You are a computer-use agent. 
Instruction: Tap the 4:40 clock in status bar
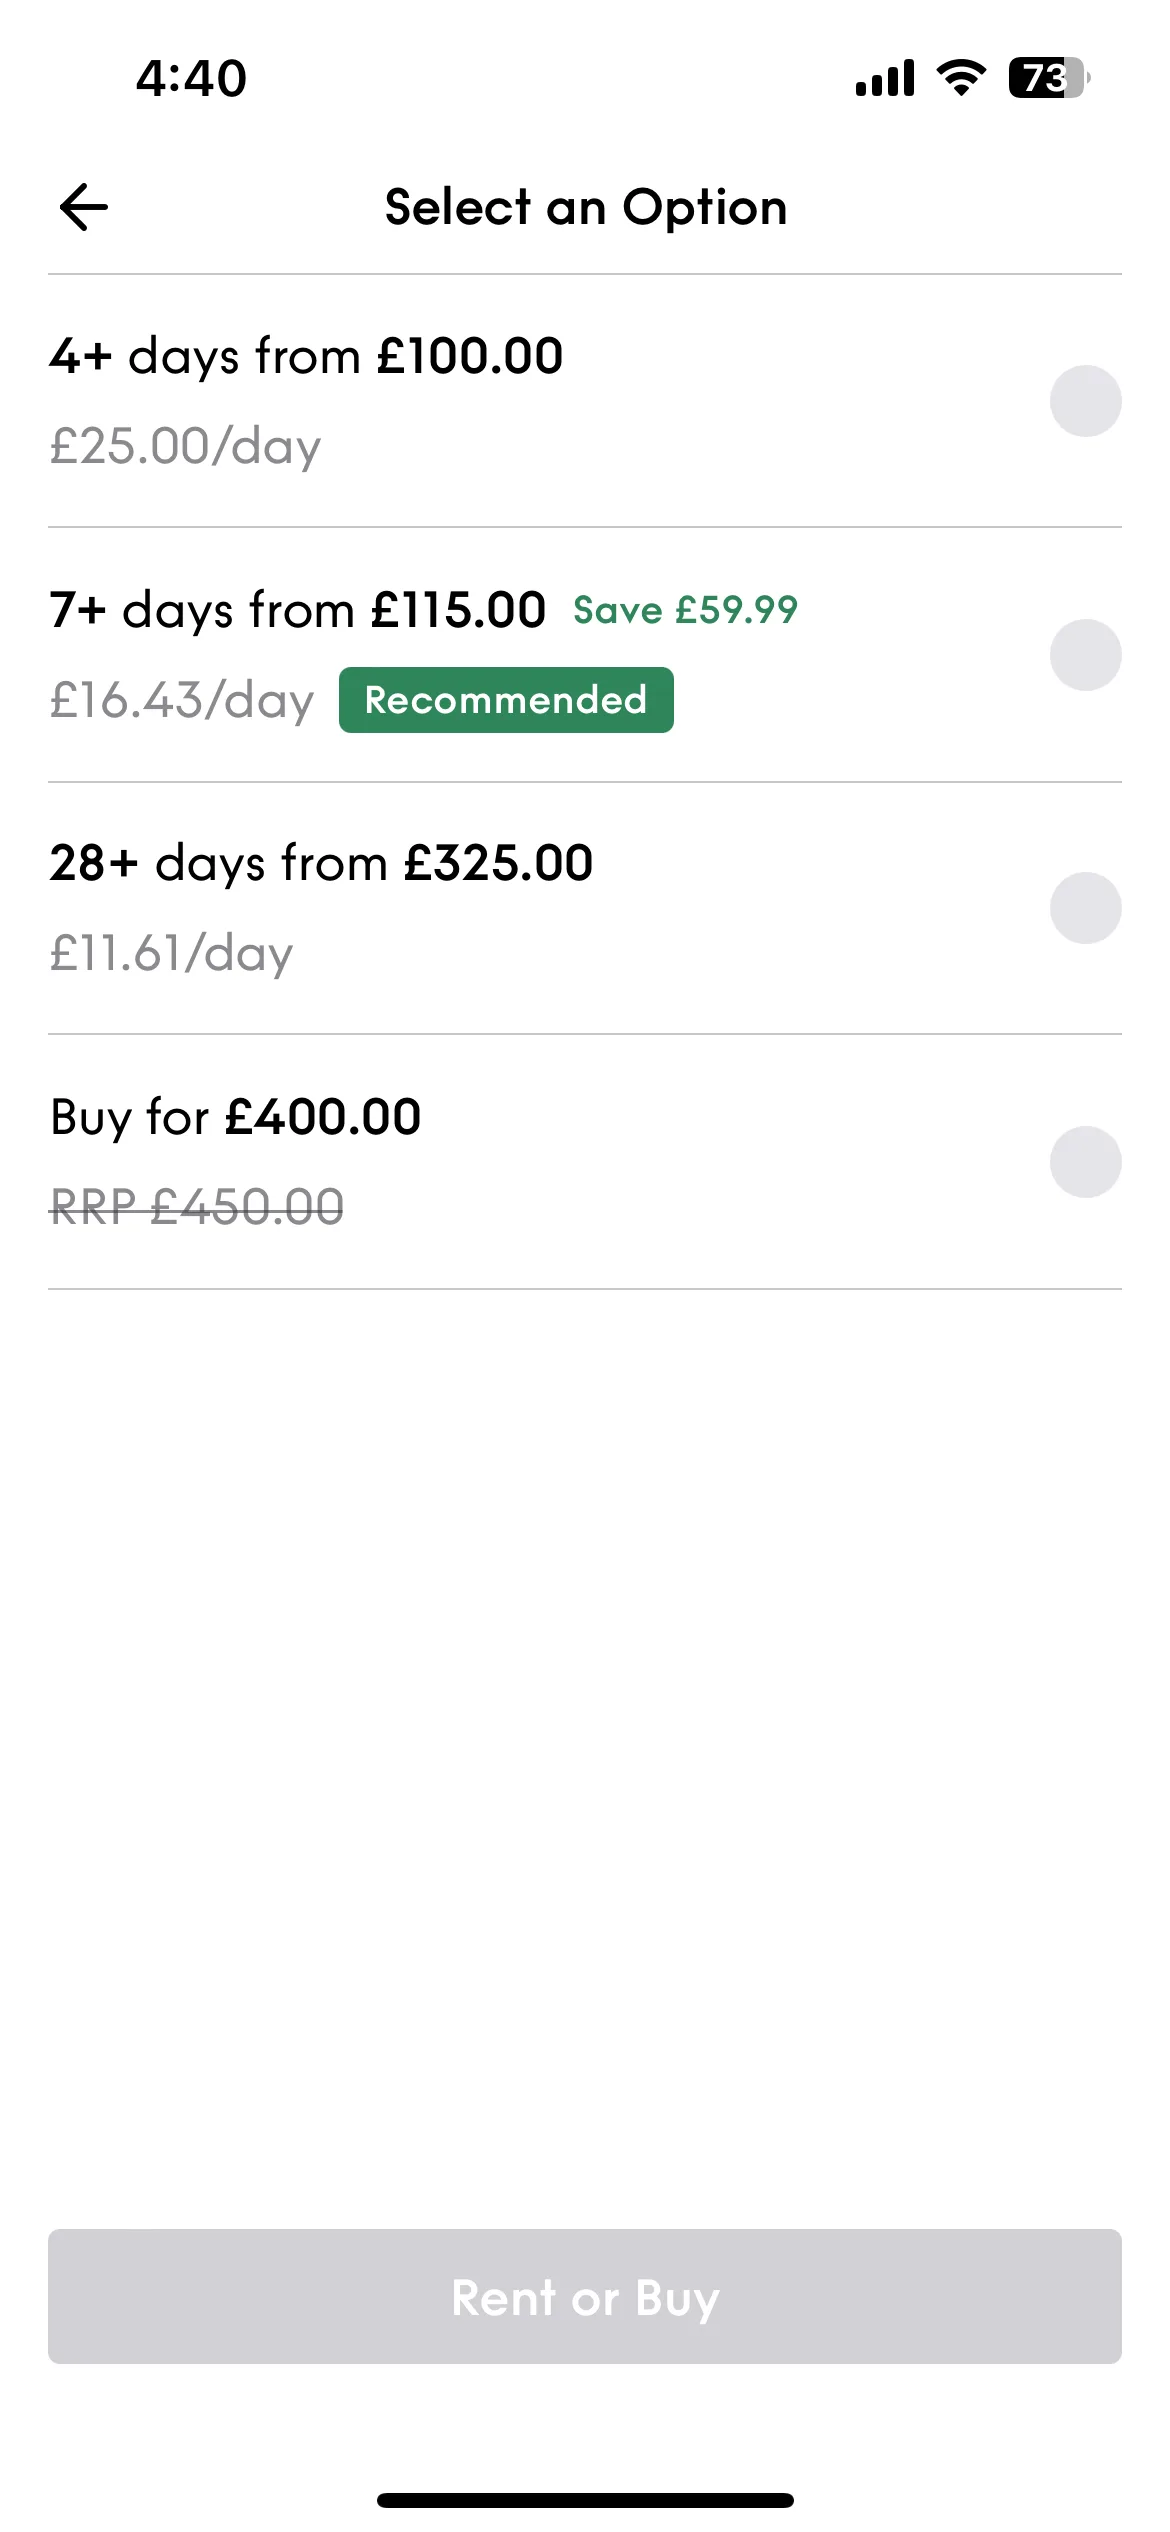191,78
